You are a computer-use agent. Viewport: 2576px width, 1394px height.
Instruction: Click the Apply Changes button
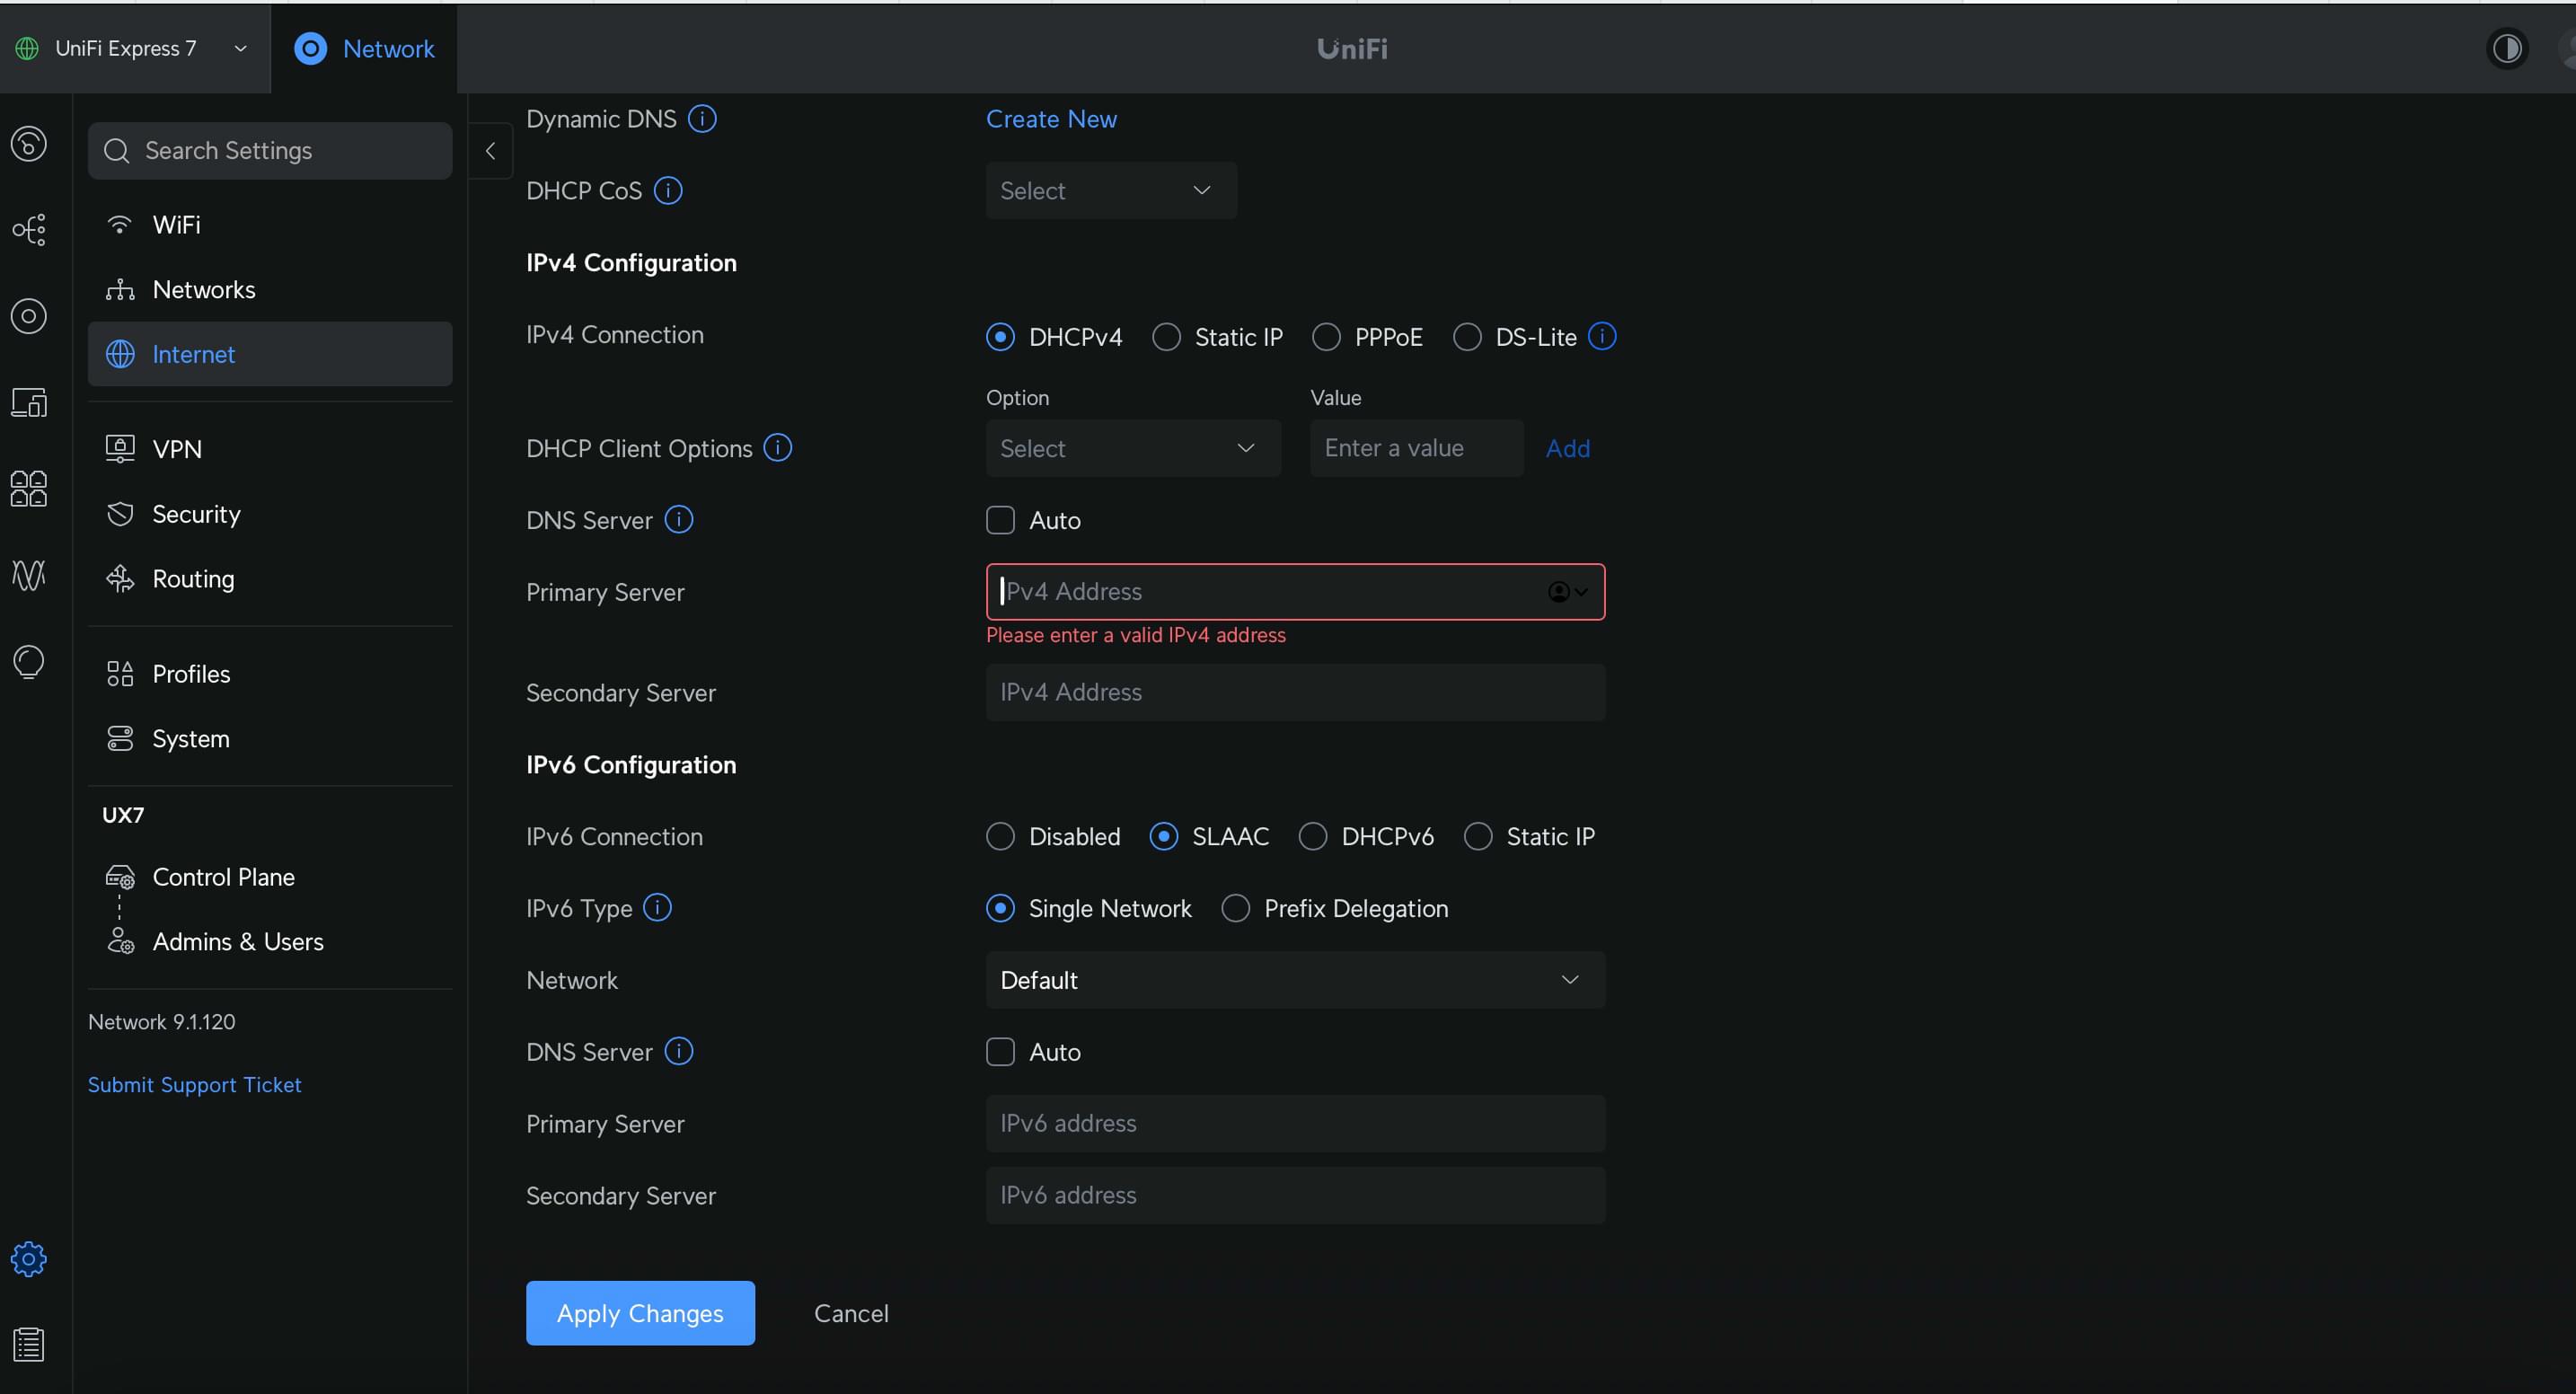click(x=640, y=1313)
